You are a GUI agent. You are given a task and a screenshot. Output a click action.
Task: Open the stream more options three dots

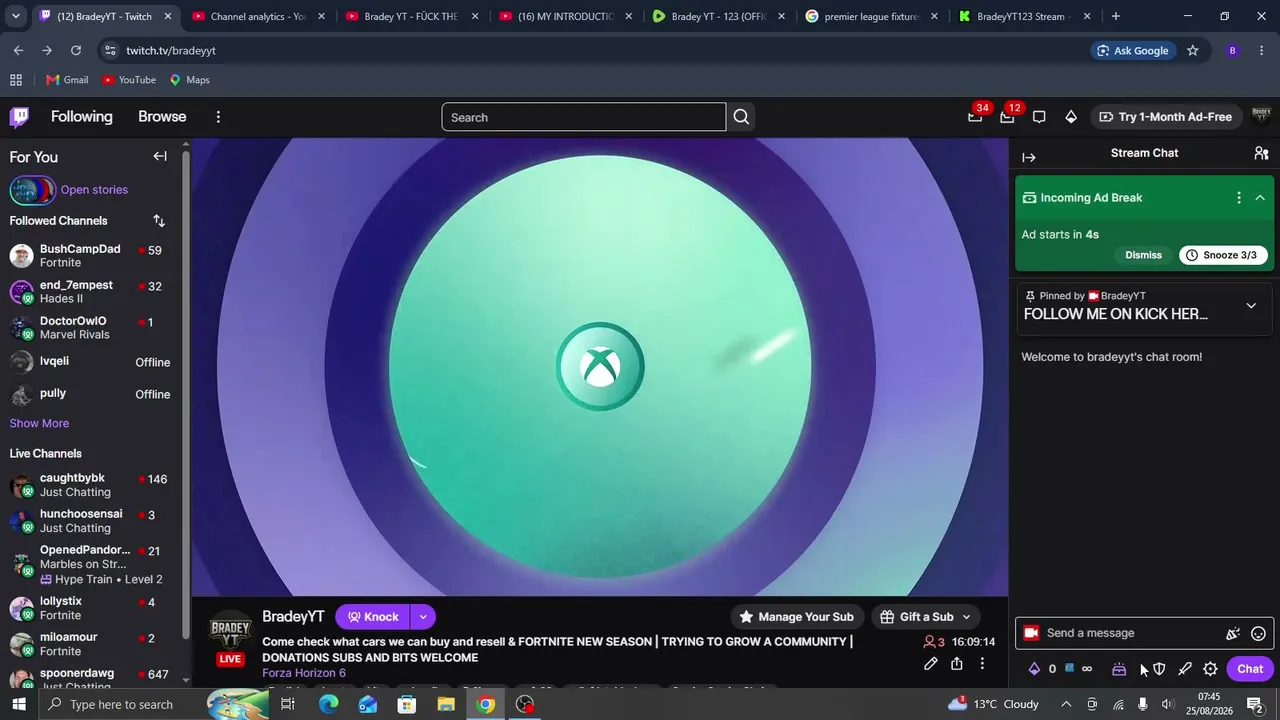click(x=982, y=664)
